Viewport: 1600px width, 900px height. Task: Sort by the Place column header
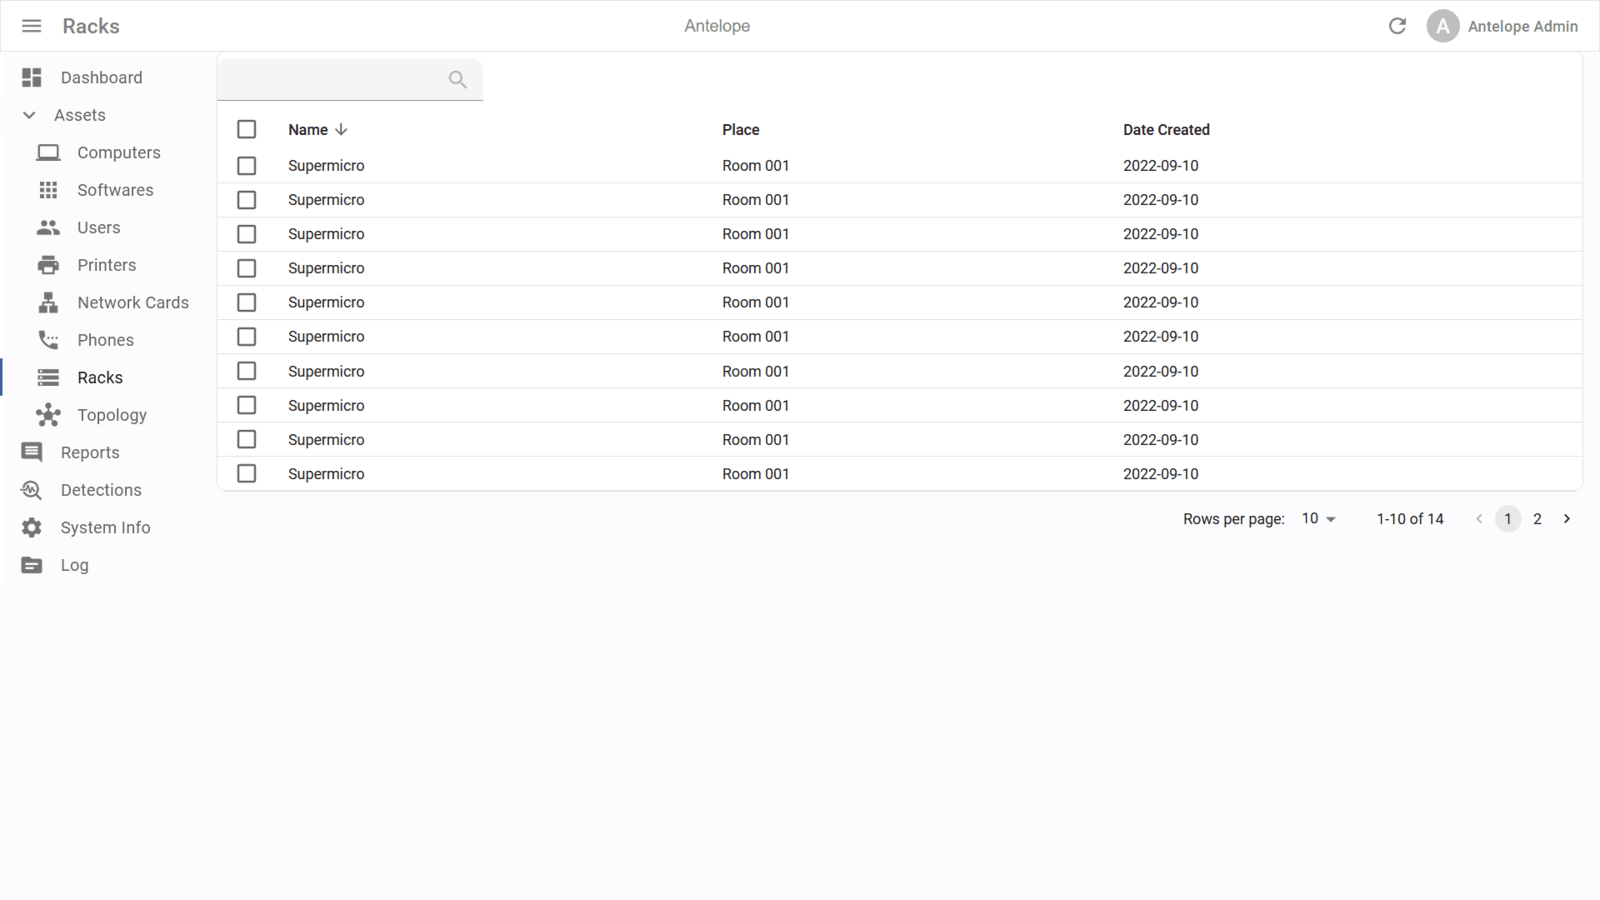(x=740, y=130)
